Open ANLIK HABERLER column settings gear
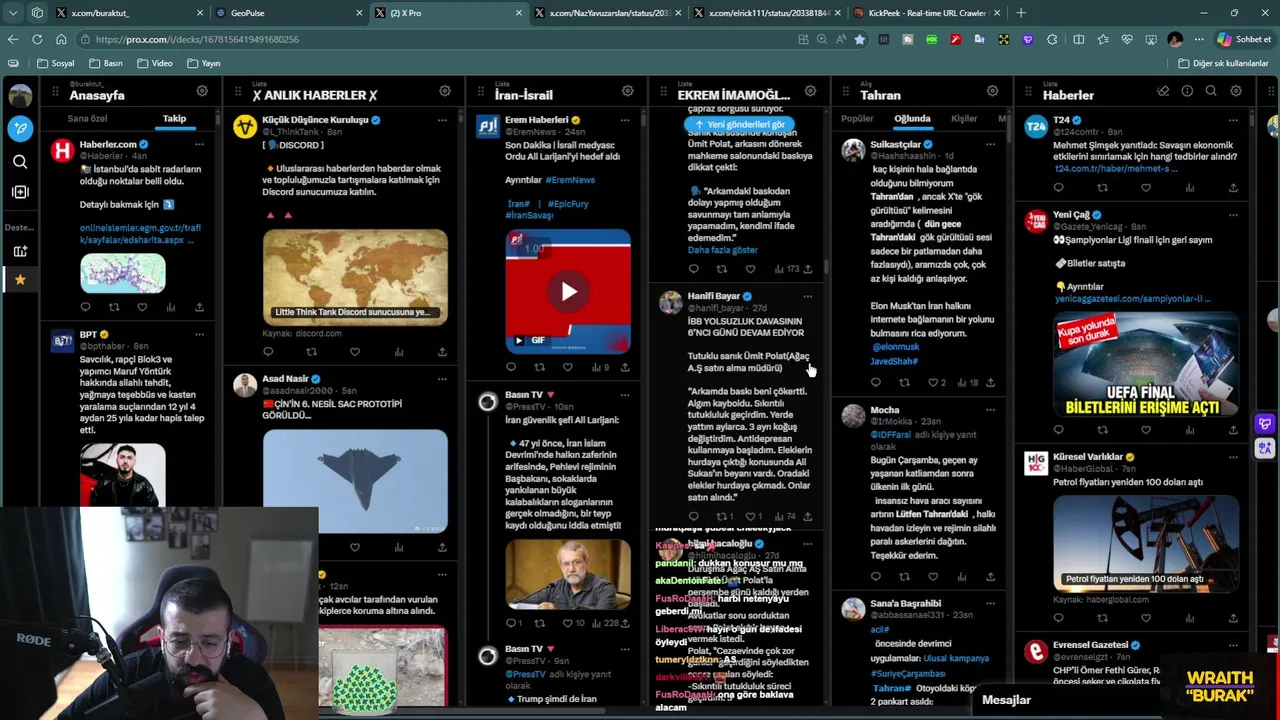Image resolution: width=1280 pixels, height=720 pixels. [x=445, y=91]
